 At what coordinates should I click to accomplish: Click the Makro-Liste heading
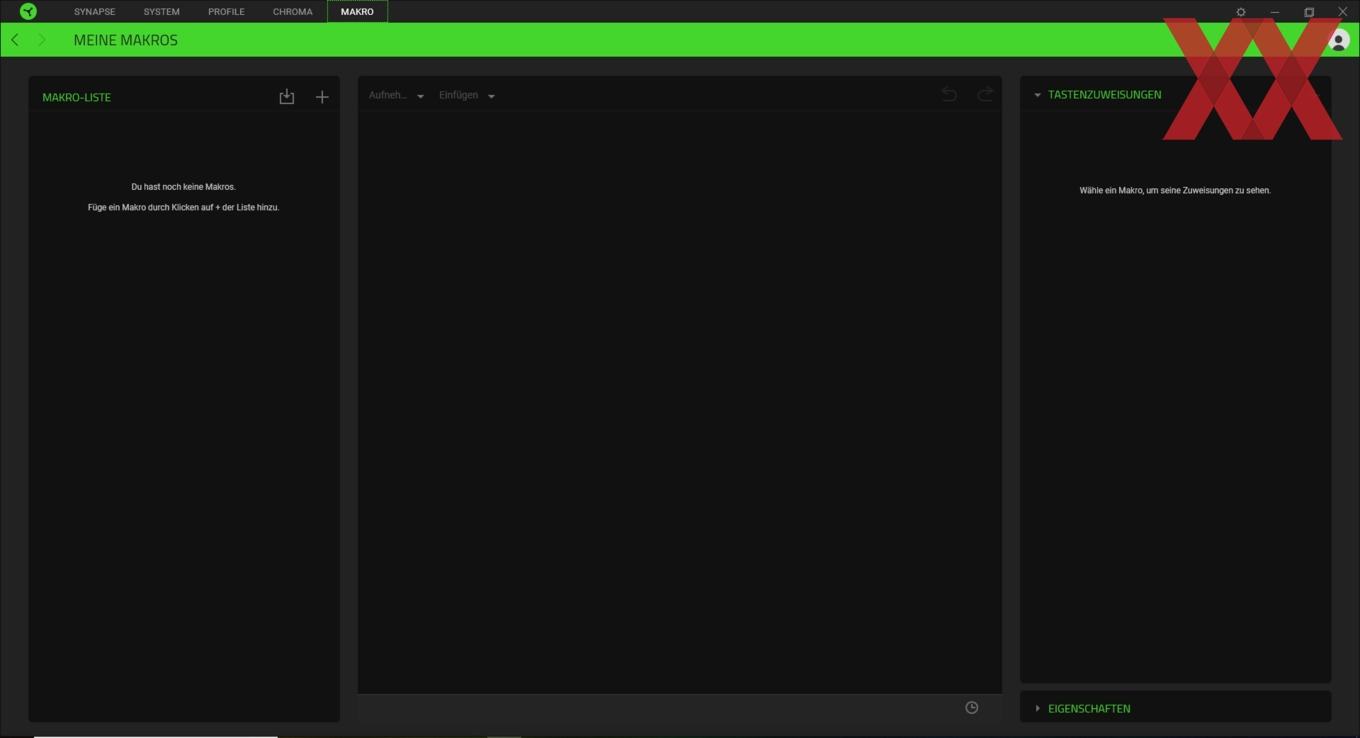point(76,97)
